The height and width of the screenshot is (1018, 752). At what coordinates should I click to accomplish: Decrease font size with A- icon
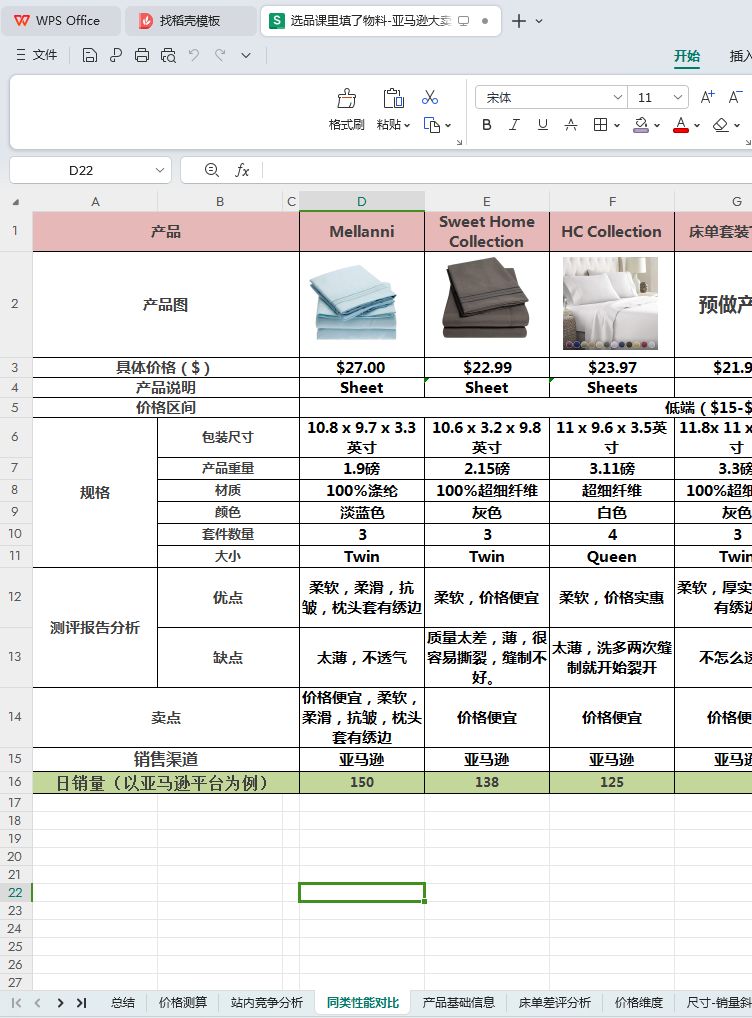click(x=735, y=97)
